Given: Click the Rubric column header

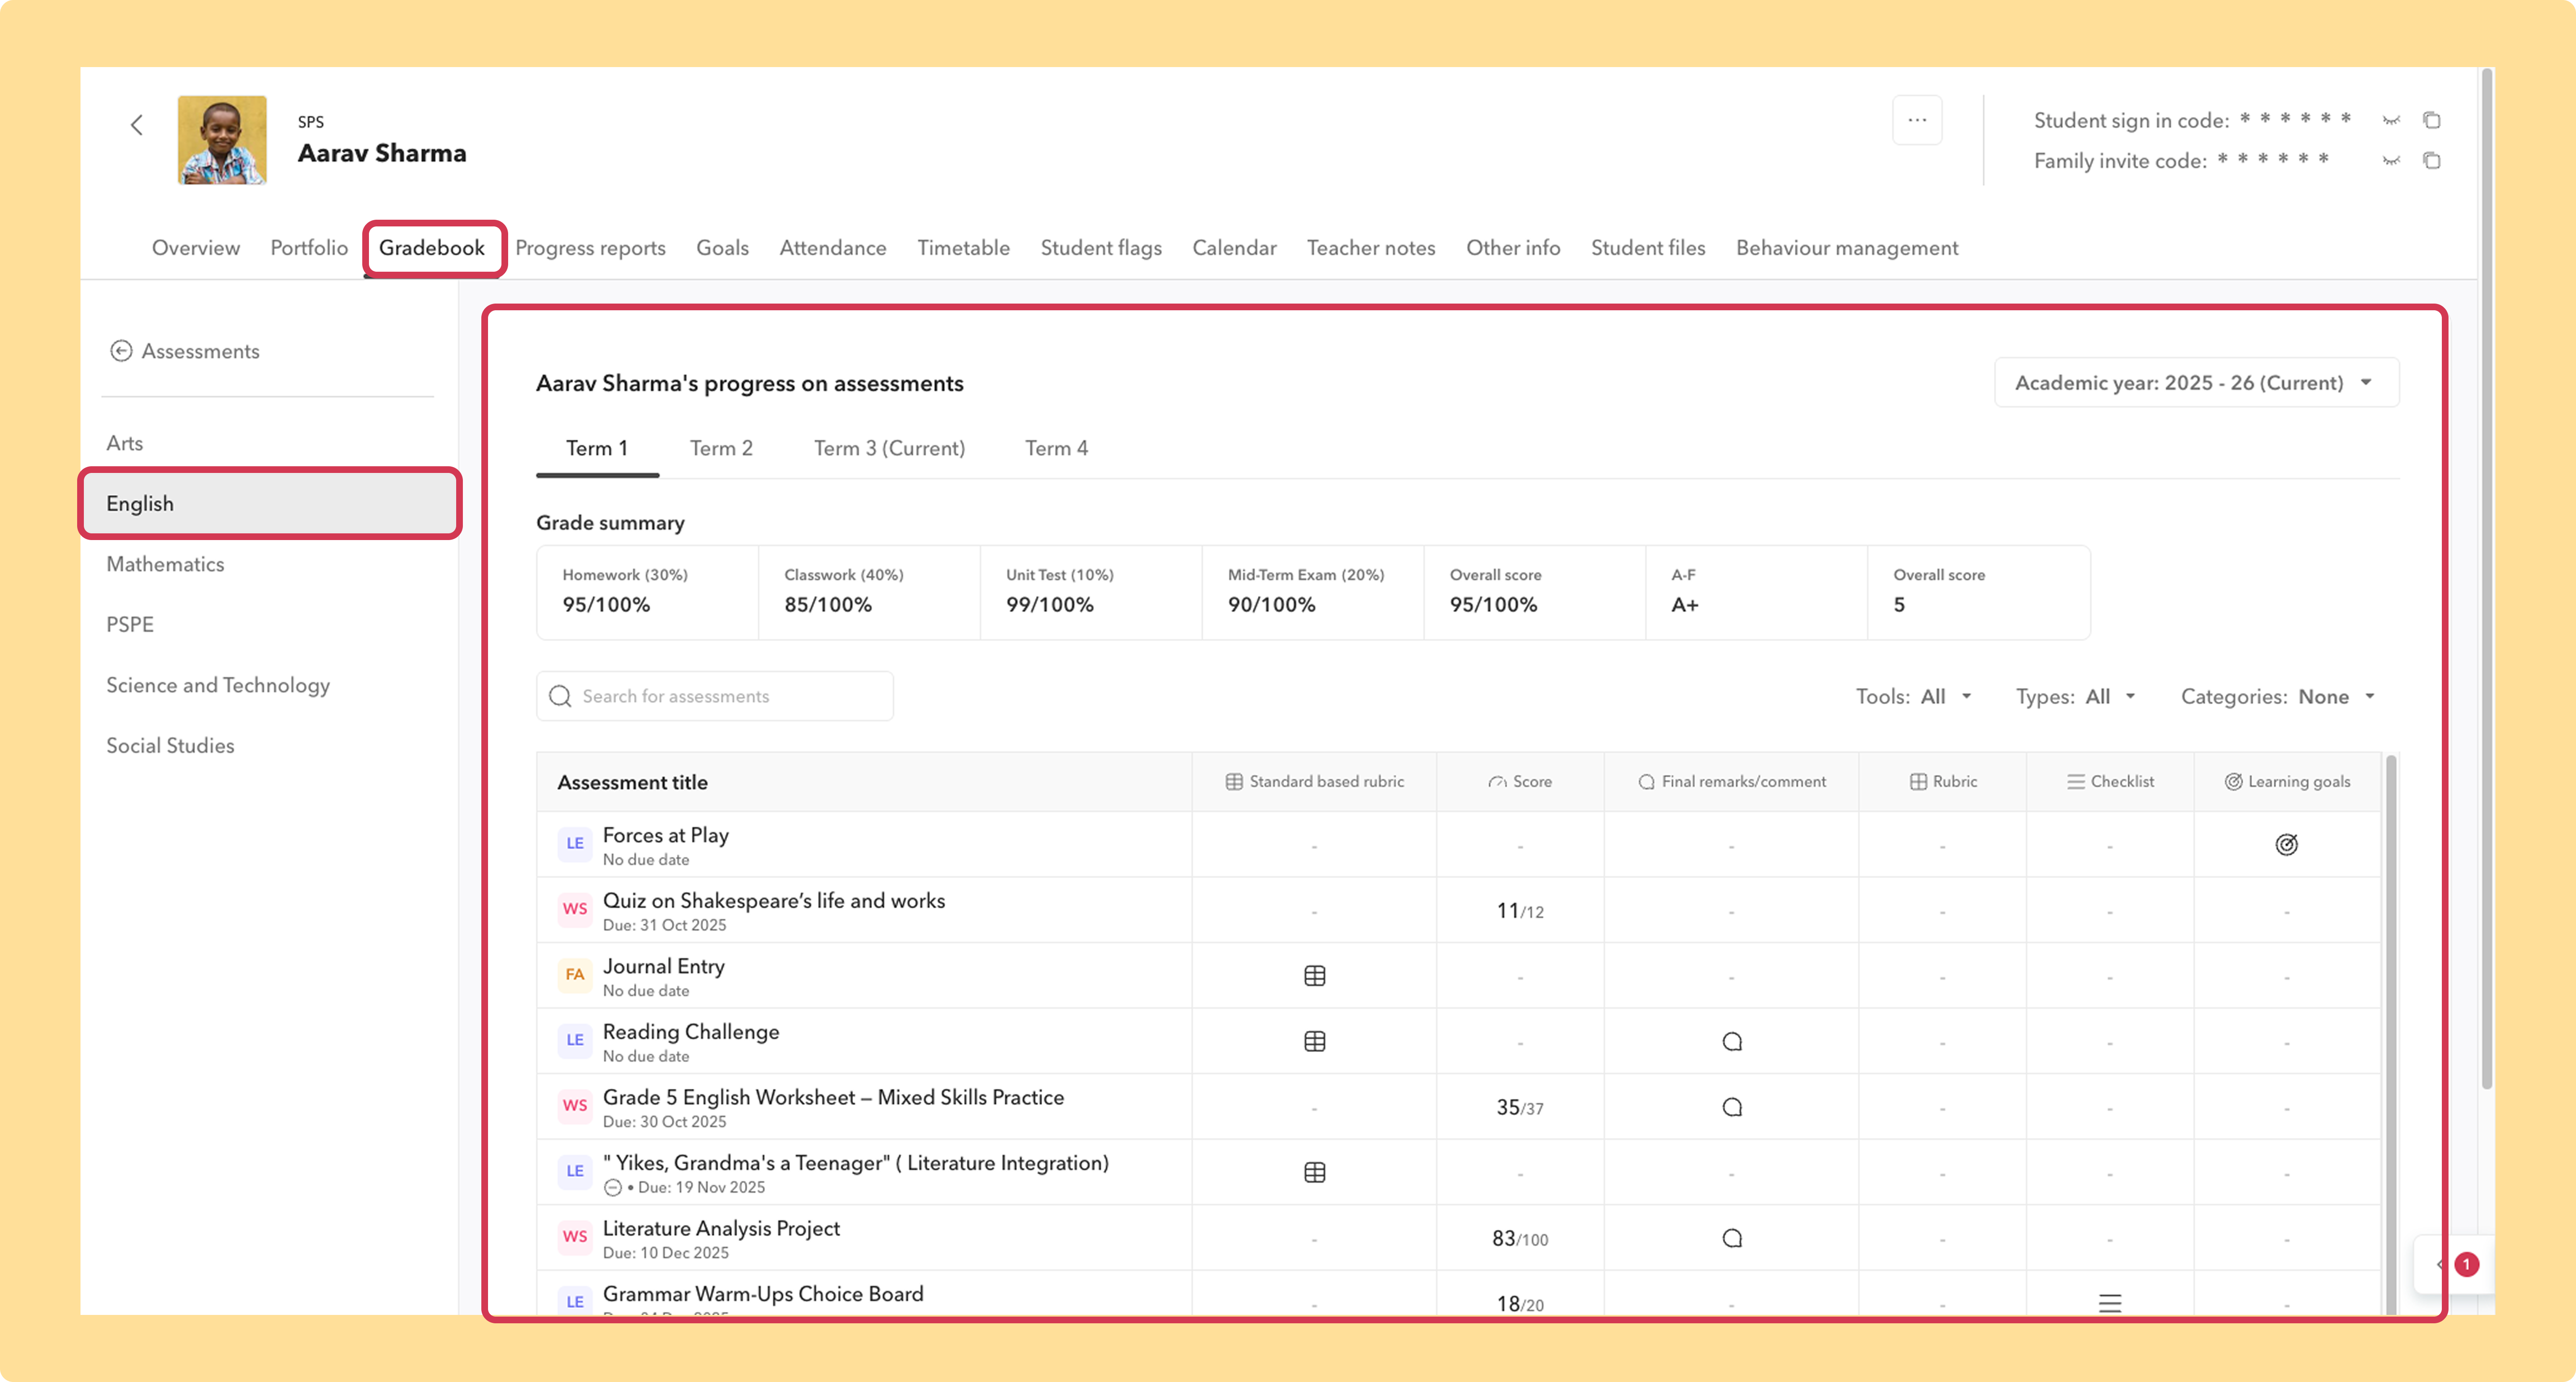Looking at the screenshot, I should (x=1943, y=782).
